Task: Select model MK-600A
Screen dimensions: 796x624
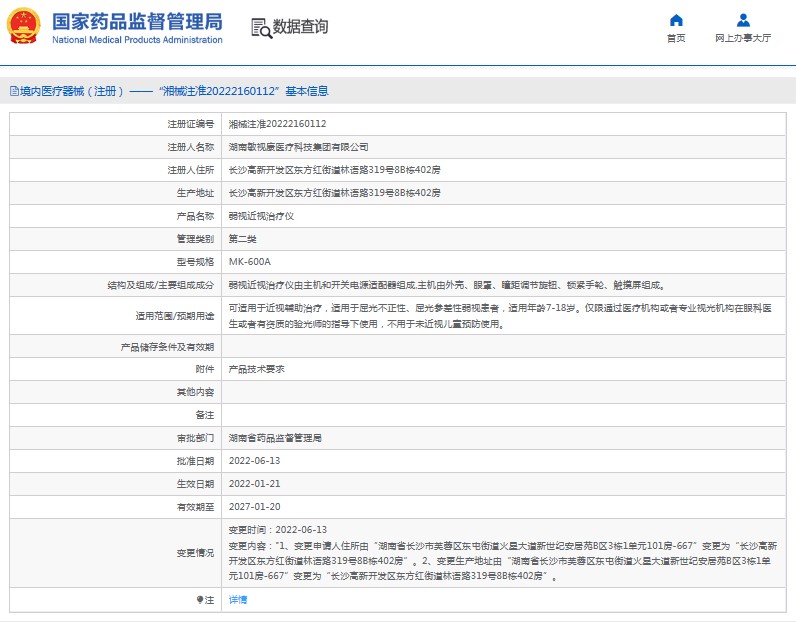Action: point(250,262)
